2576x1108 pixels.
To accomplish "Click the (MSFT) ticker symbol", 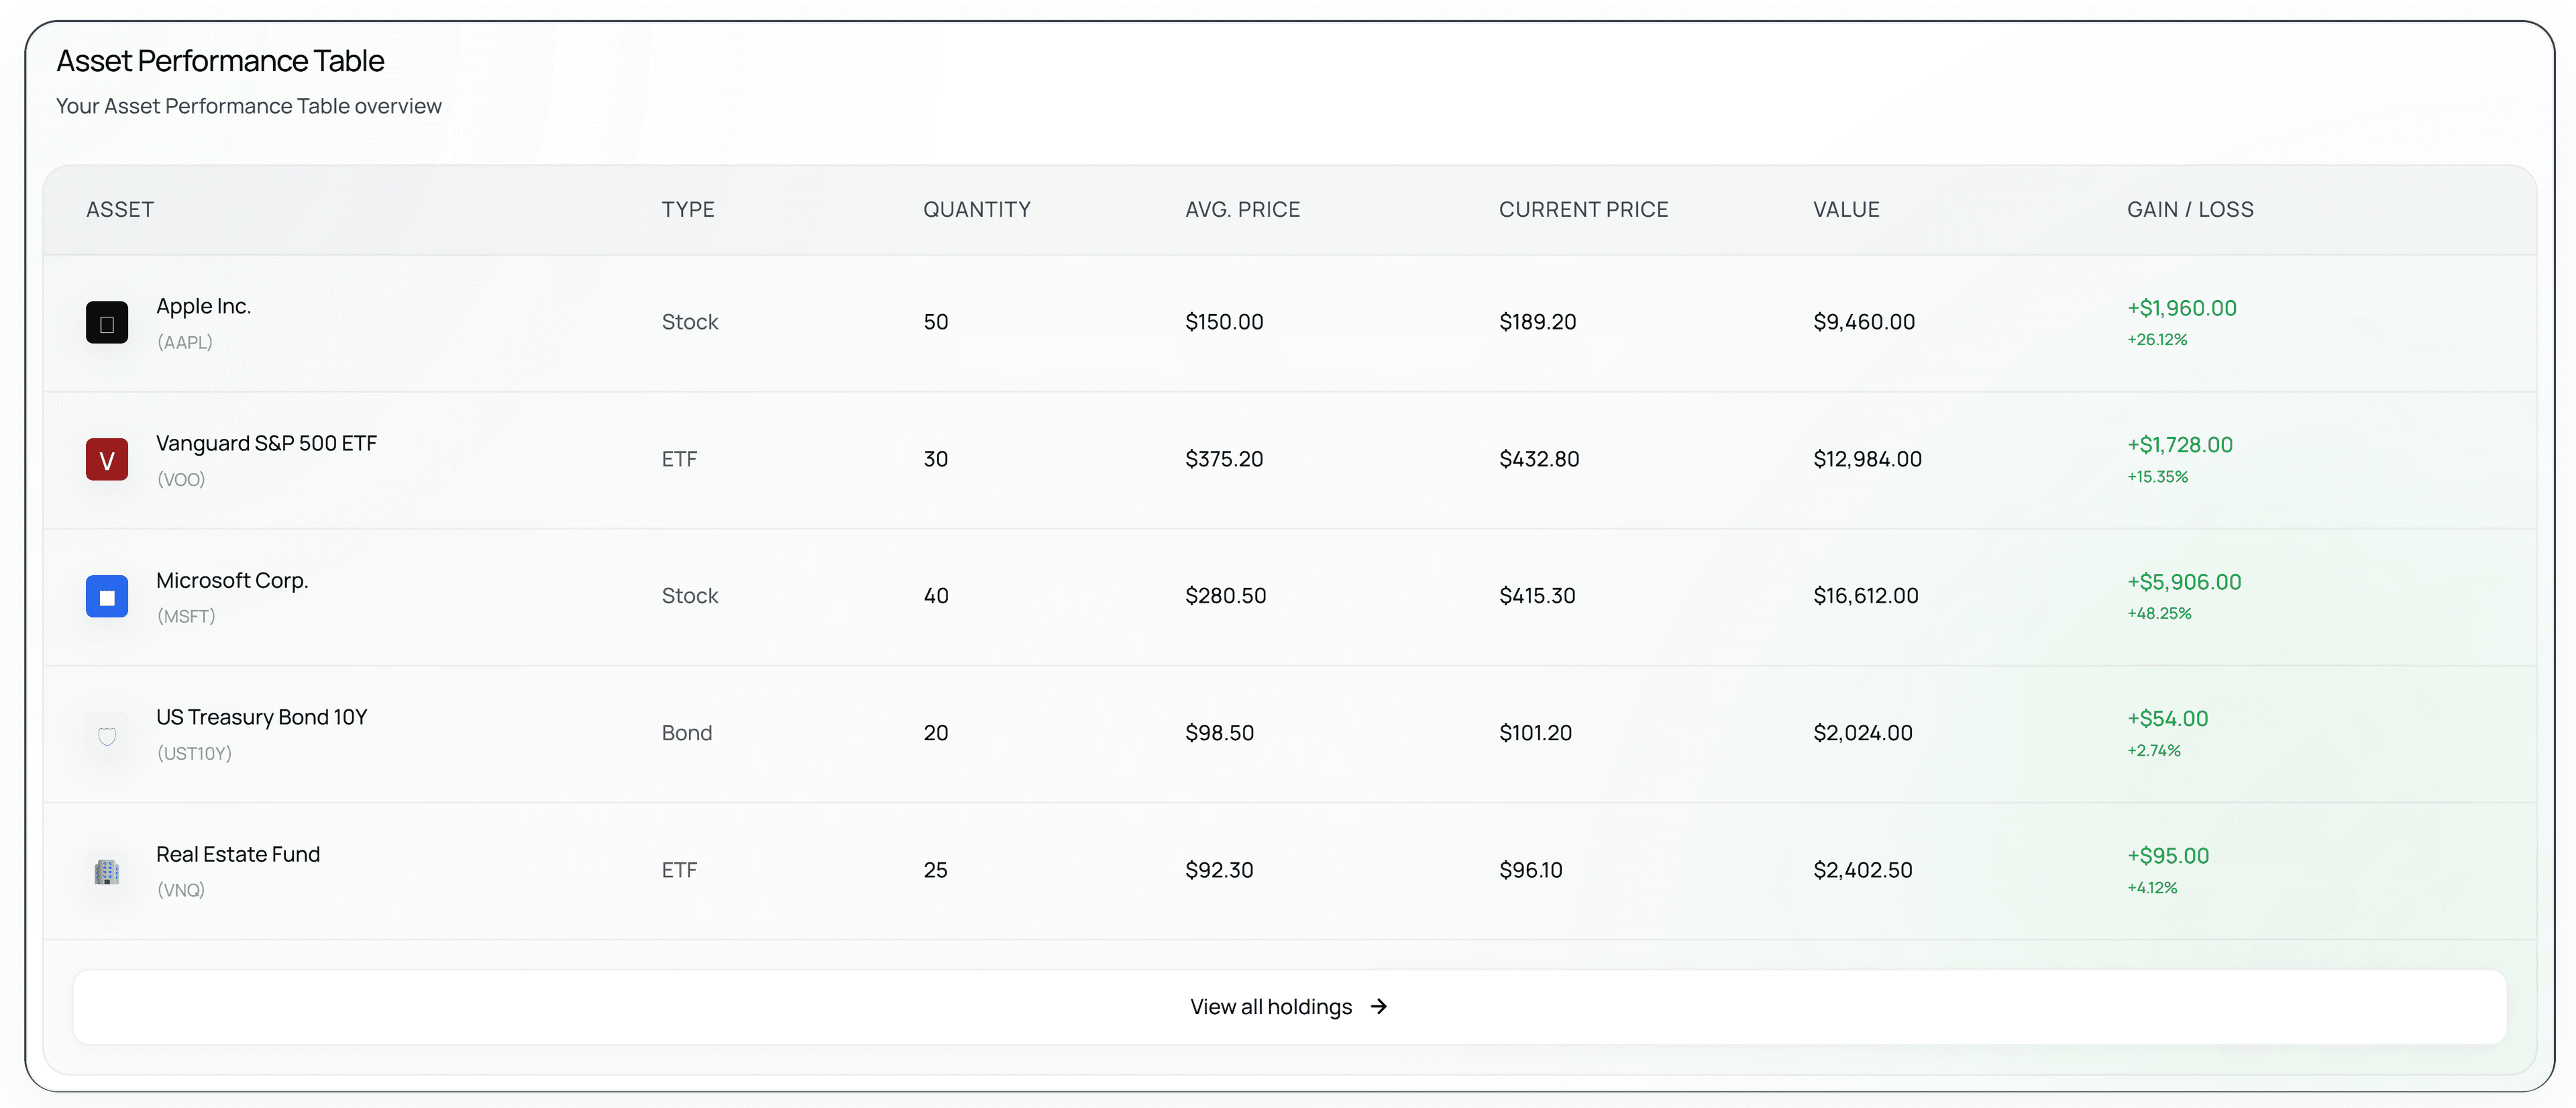I will (186, 616).
